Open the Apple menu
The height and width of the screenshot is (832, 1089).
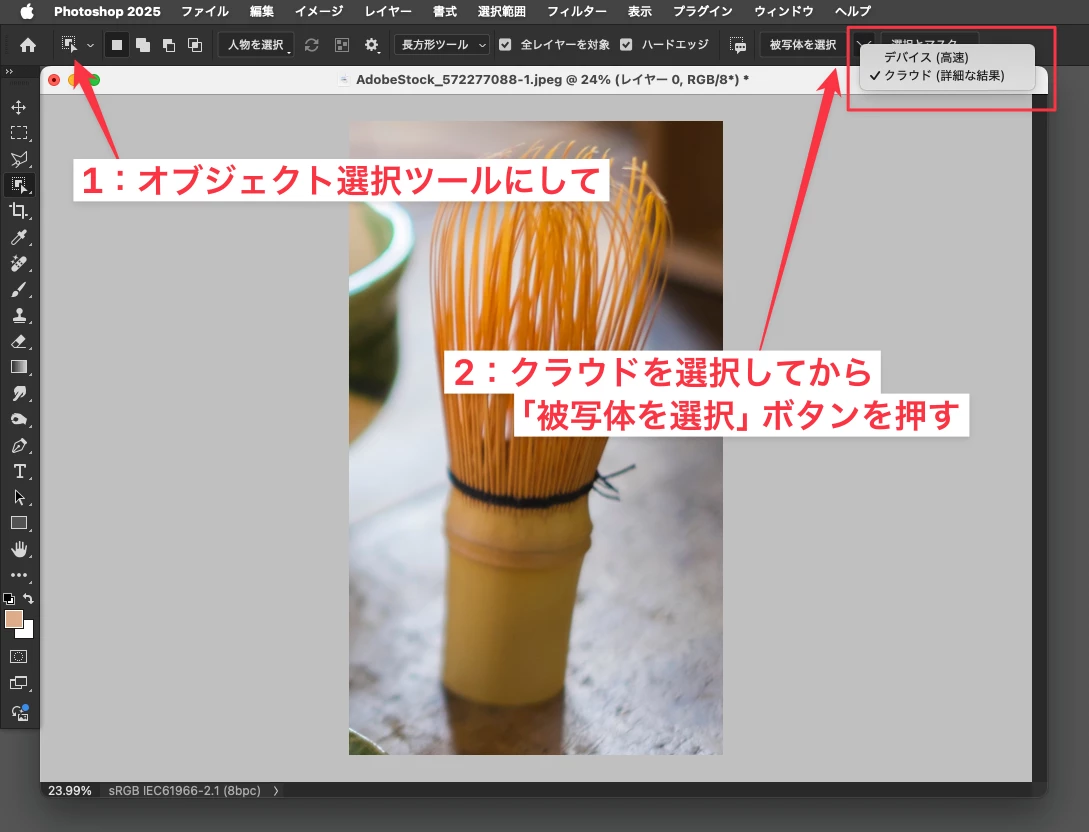pyautogui.click(x=26, y=11)
